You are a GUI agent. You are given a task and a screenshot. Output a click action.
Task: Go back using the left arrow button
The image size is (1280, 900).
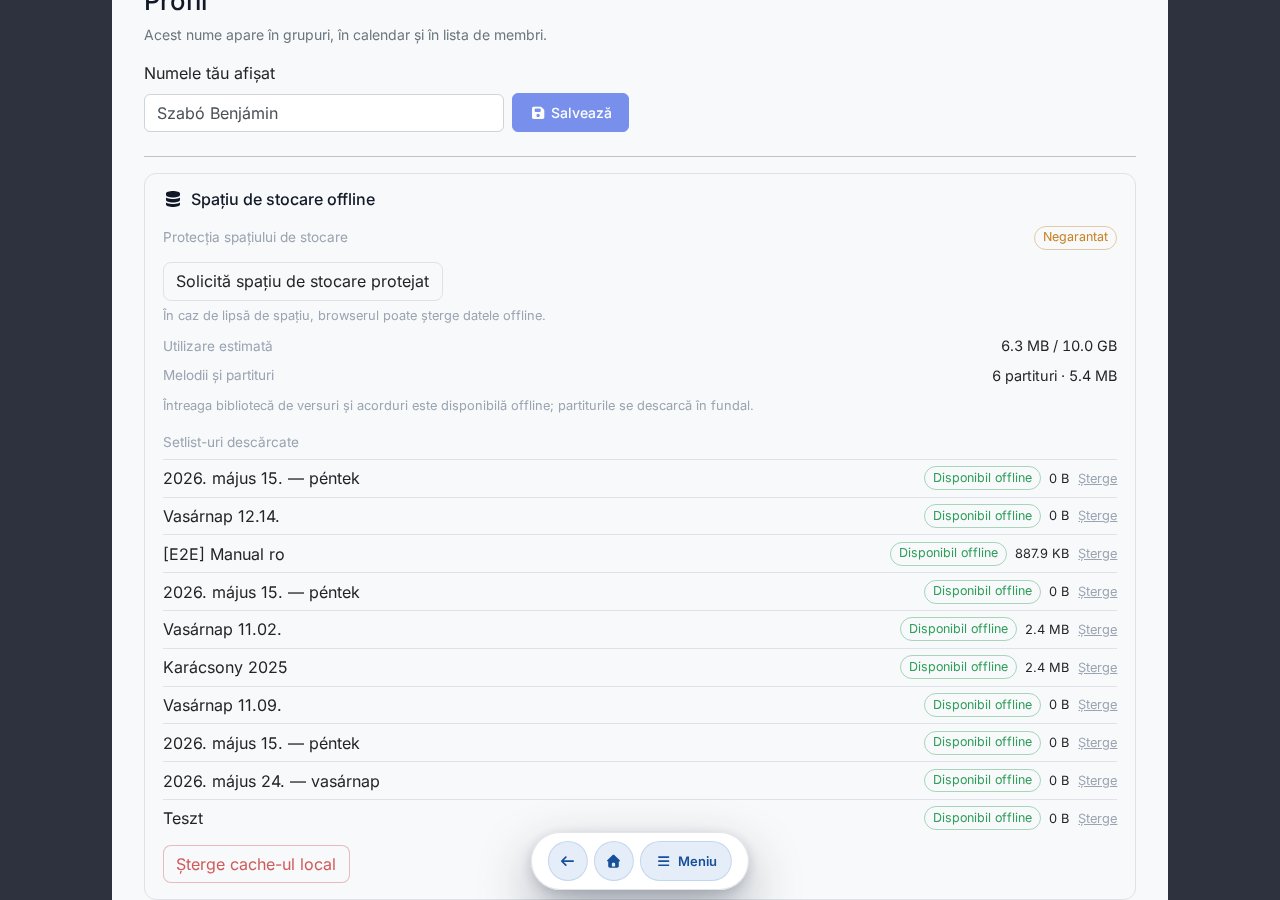pos(568,861)
